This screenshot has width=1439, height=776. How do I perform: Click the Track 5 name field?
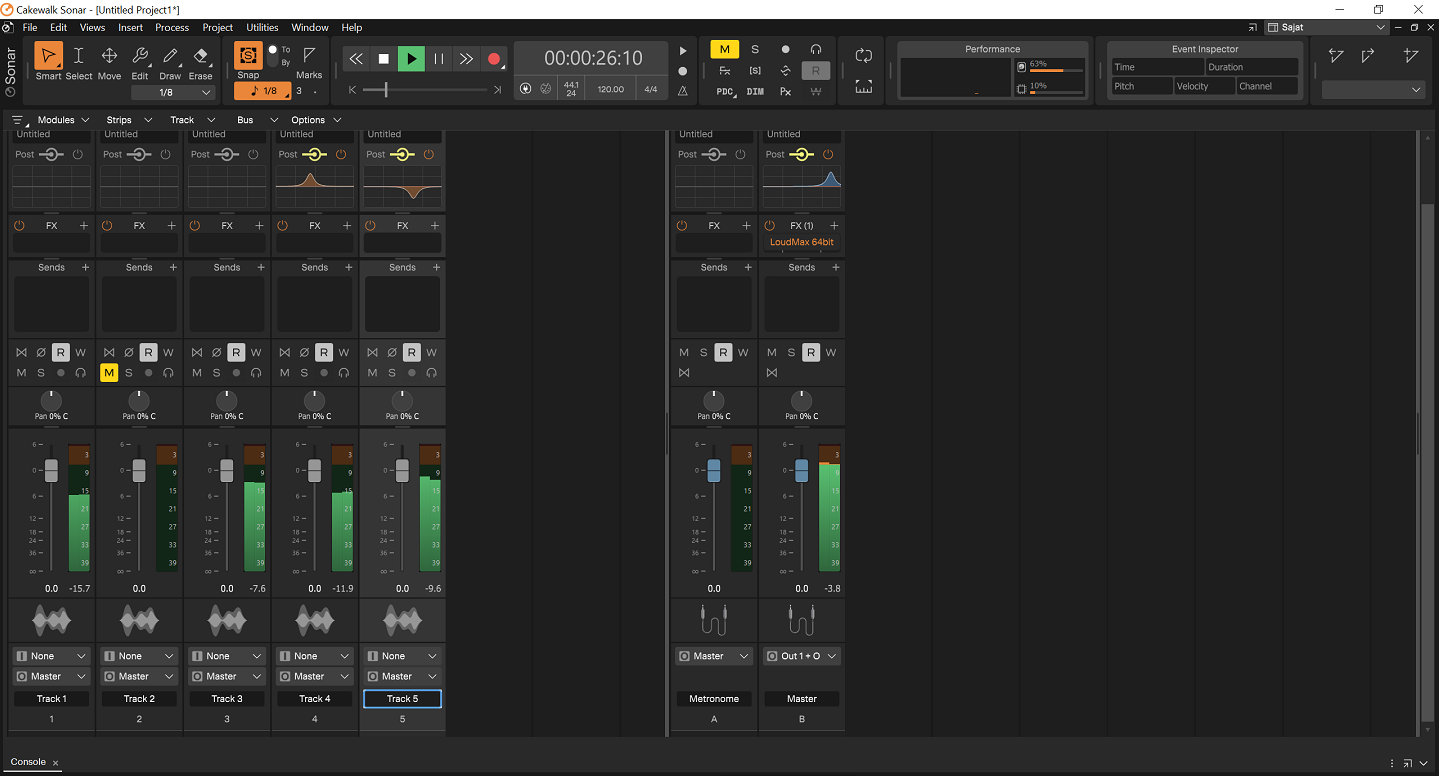pyautogui.click(x=402, y=699)
